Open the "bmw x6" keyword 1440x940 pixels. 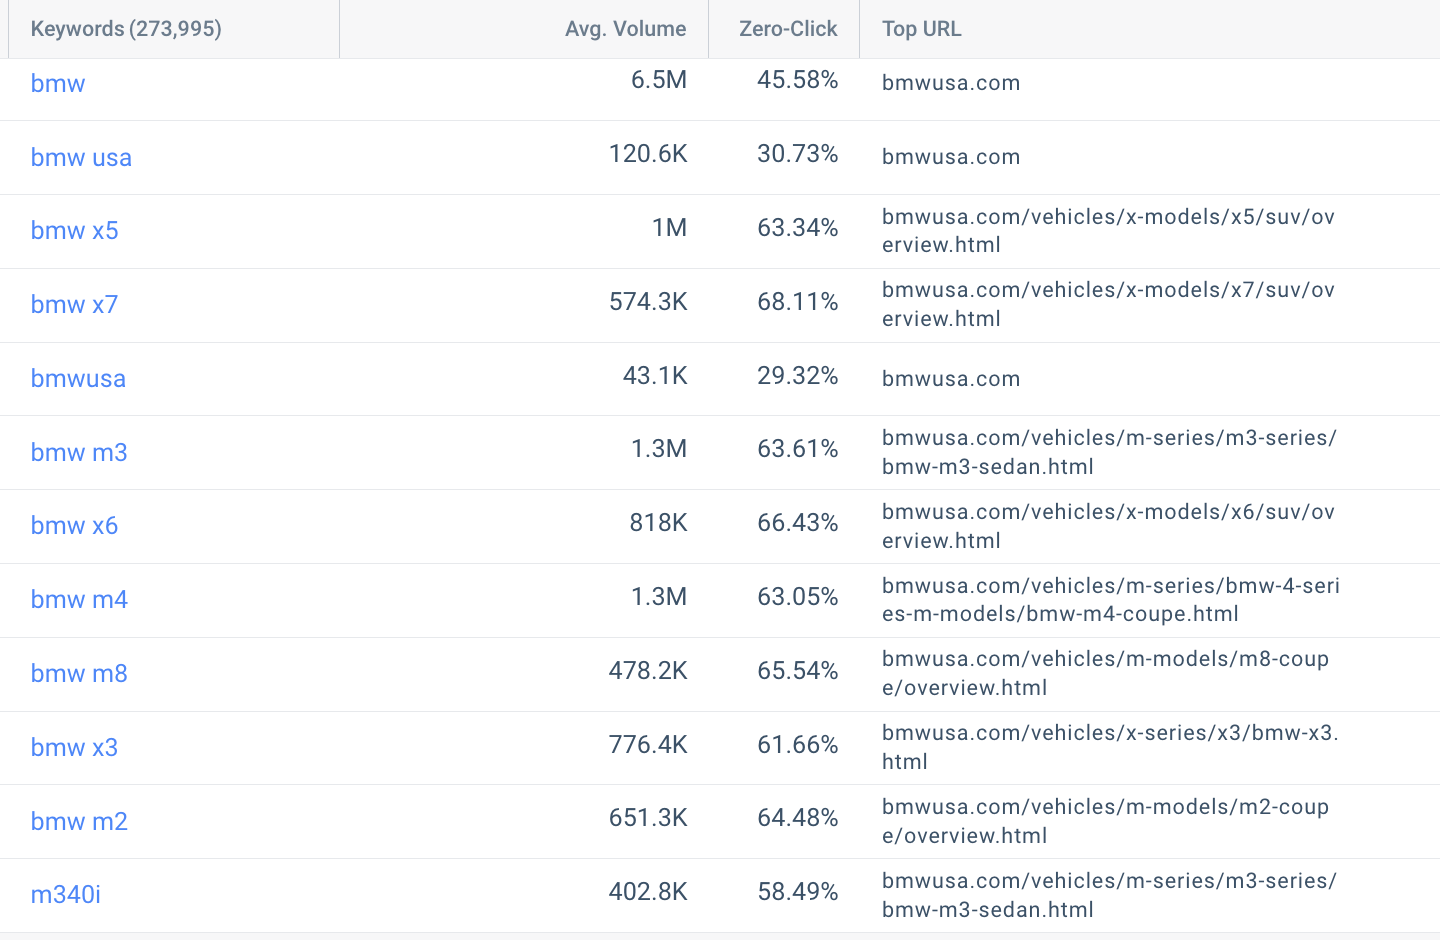[x=74, y=526]
